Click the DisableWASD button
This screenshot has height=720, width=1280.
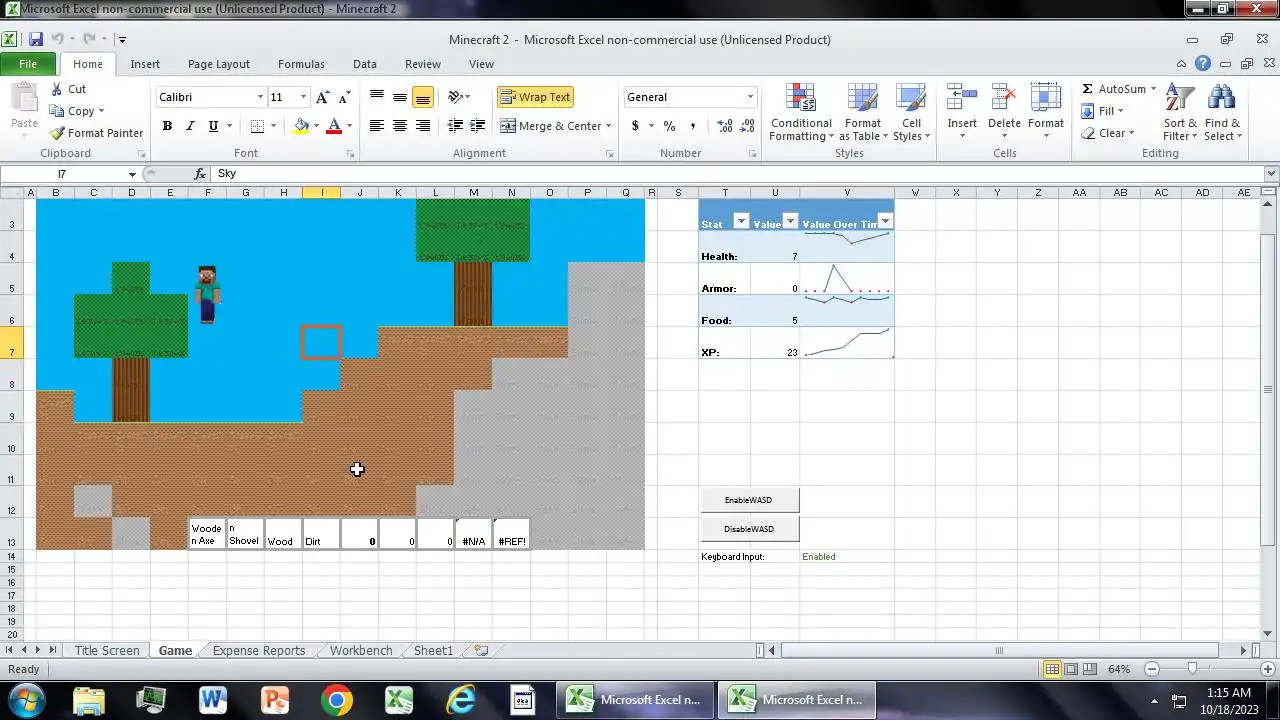[749, 529]
